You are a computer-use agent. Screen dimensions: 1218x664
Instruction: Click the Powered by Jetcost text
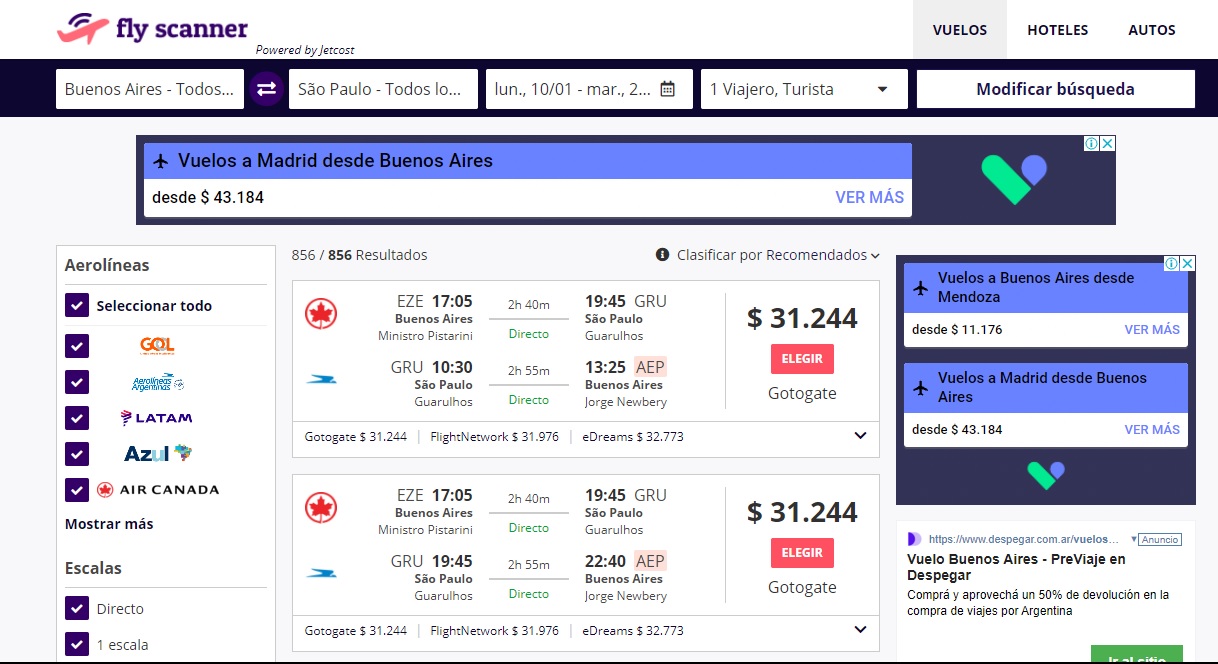(x=305, y=50)
